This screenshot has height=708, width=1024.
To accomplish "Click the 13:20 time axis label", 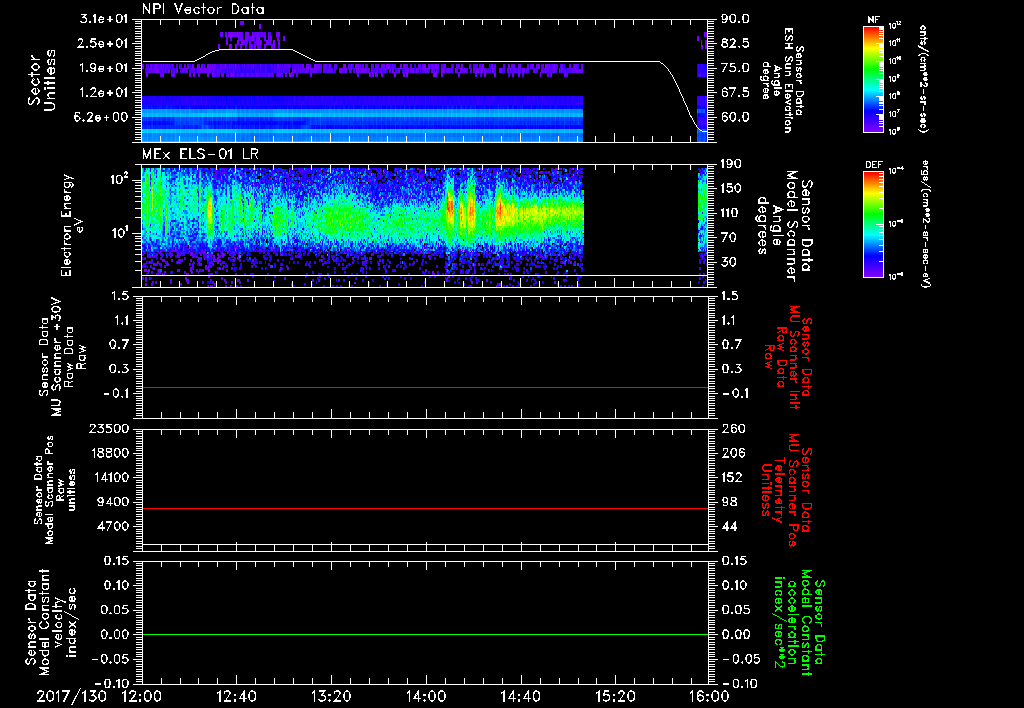I will click(x=331, y=695).
